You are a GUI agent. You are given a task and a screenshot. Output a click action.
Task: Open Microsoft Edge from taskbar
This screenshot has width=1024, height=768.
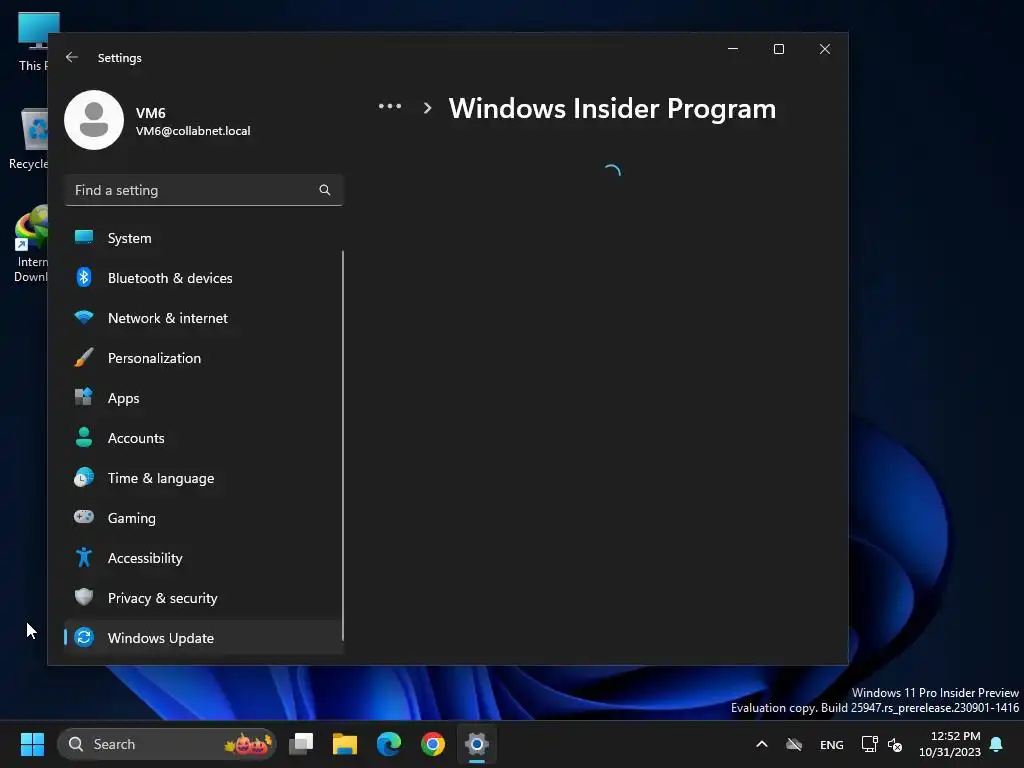click(389, 744)
